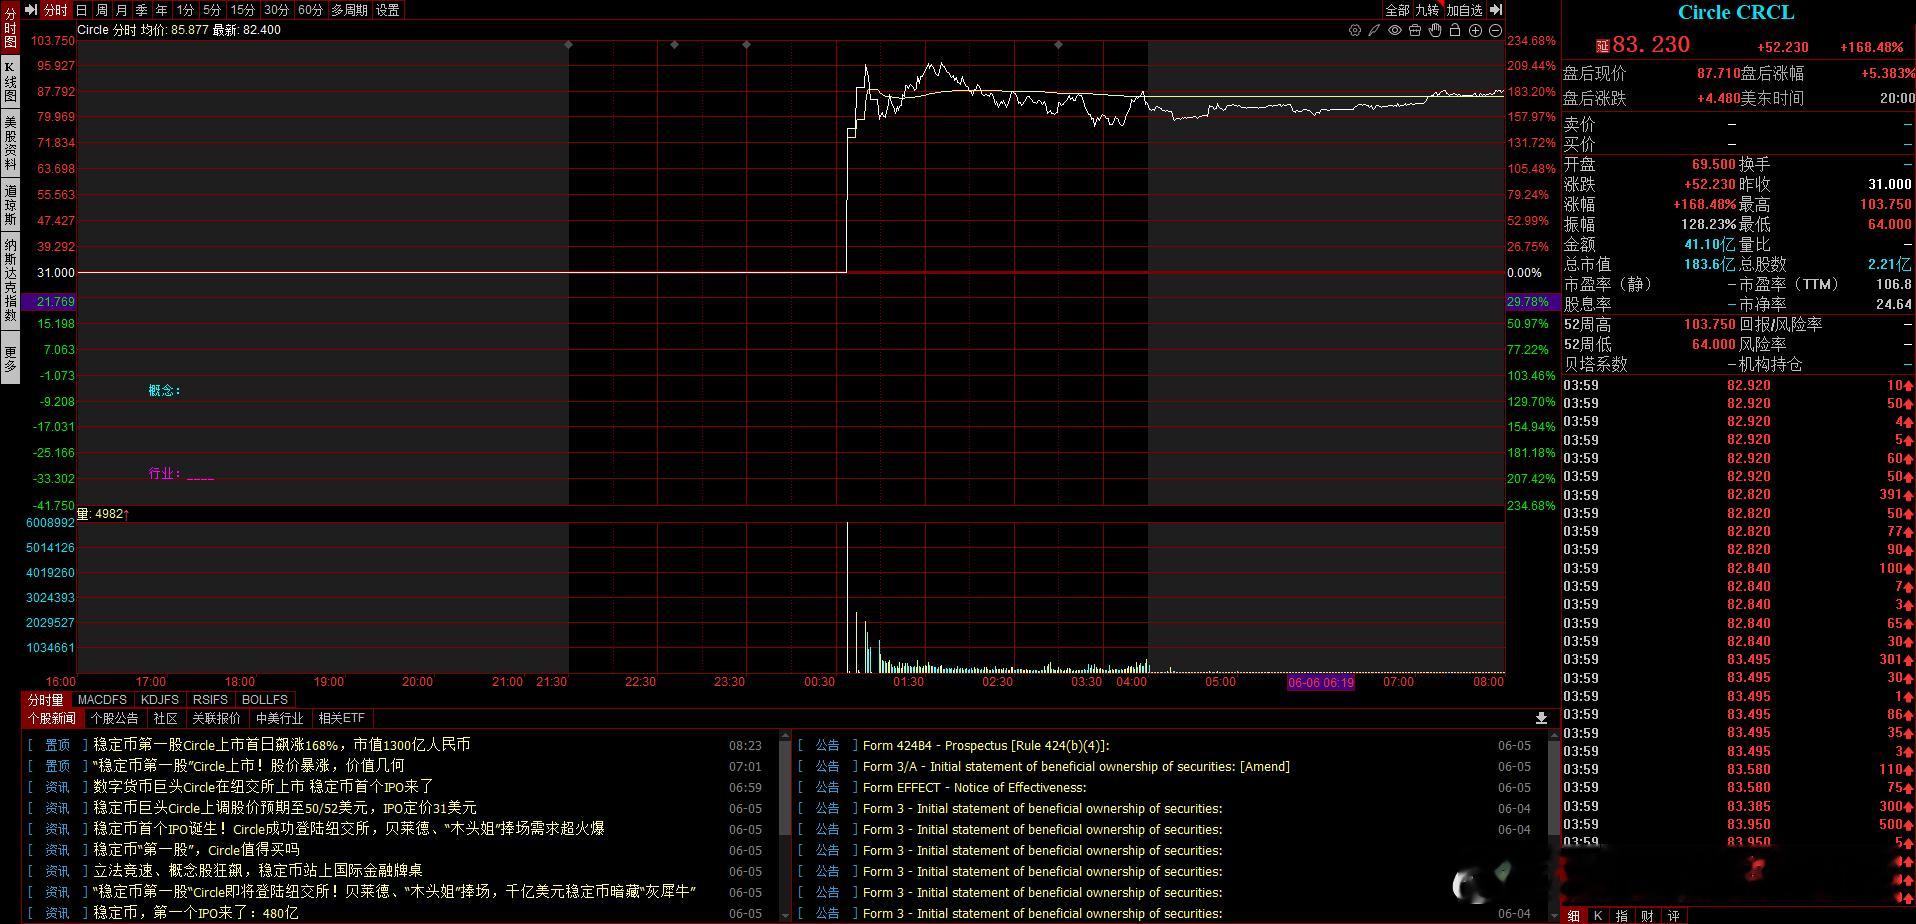Choose the 60分 period
This screenshot has width=1916, height=924.
click(311, 10)
